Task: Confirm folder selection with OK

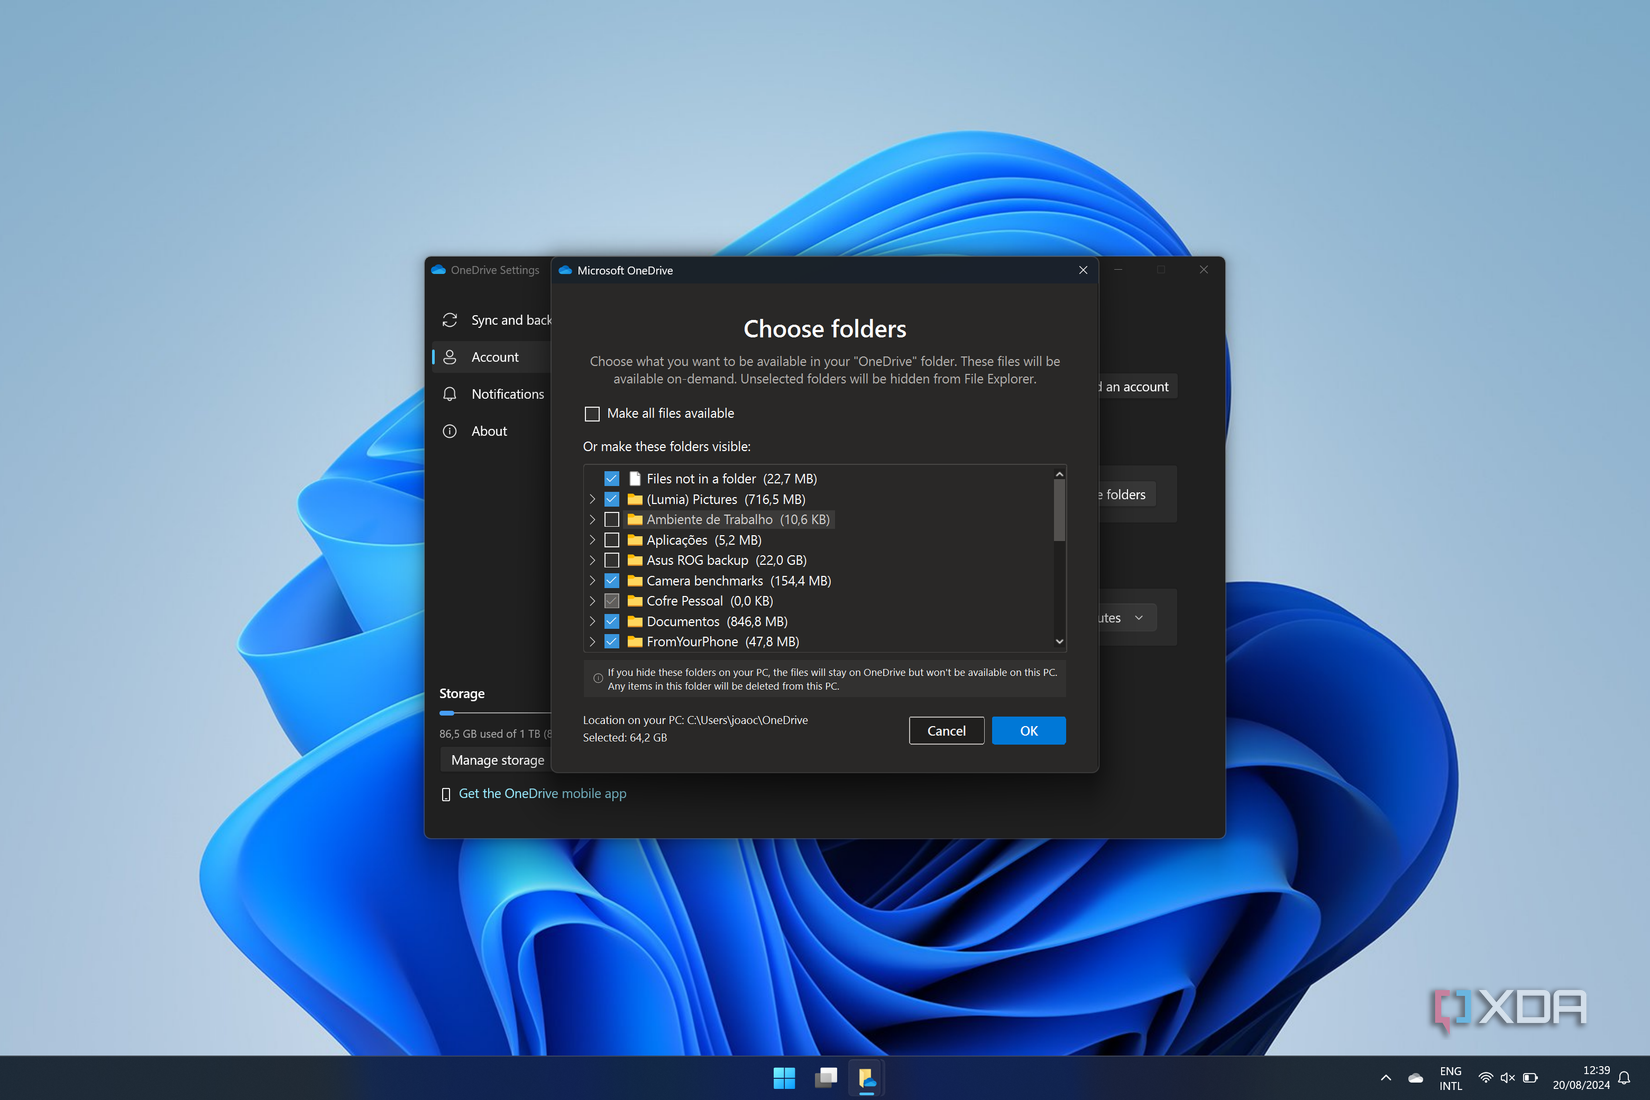Action: coord(1028,730)
